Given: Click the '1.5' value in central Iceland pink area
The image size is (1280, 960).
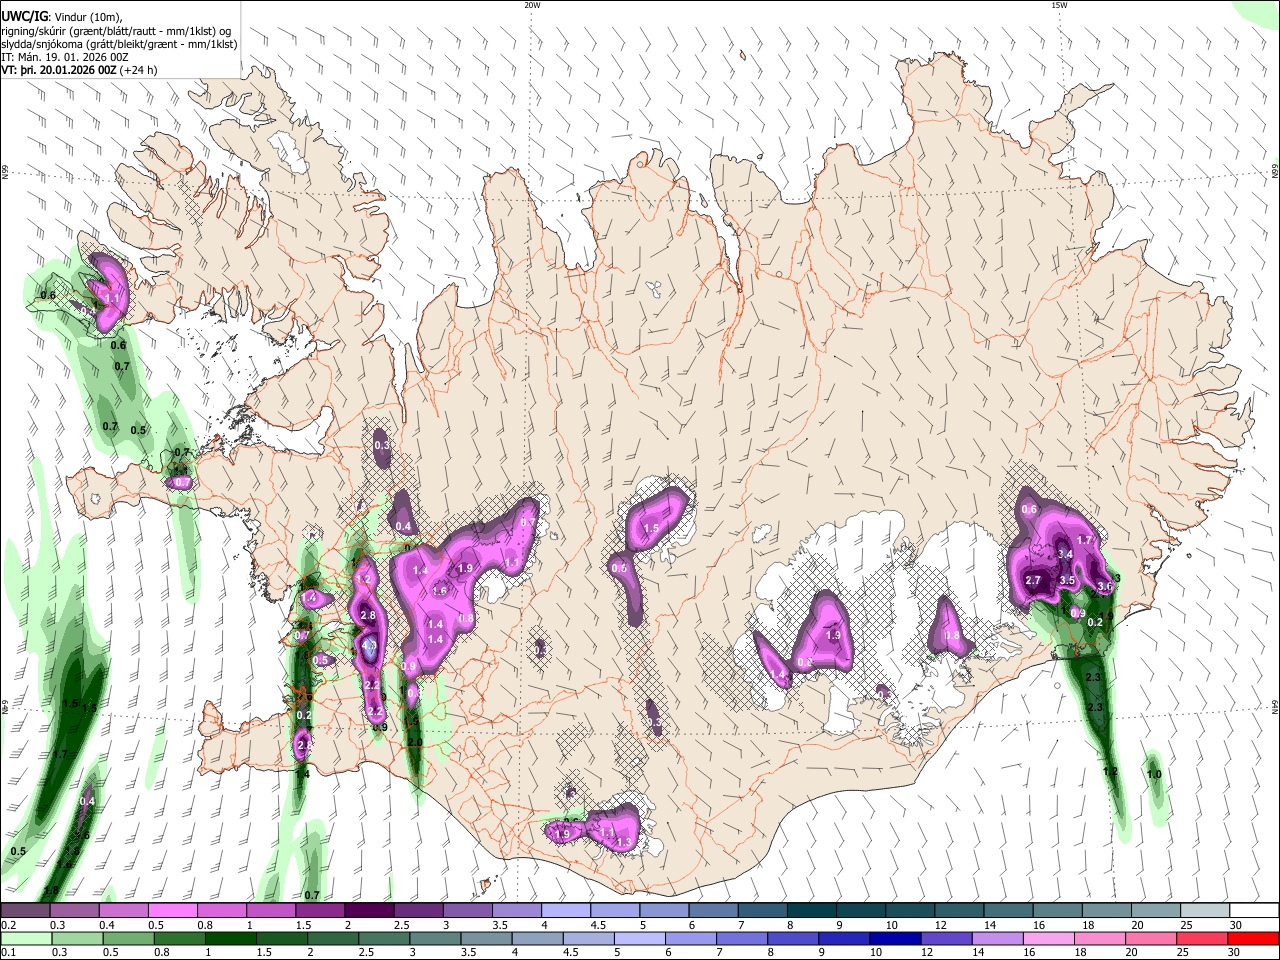Looking at the screenshot, I should (x=651, y=528).
